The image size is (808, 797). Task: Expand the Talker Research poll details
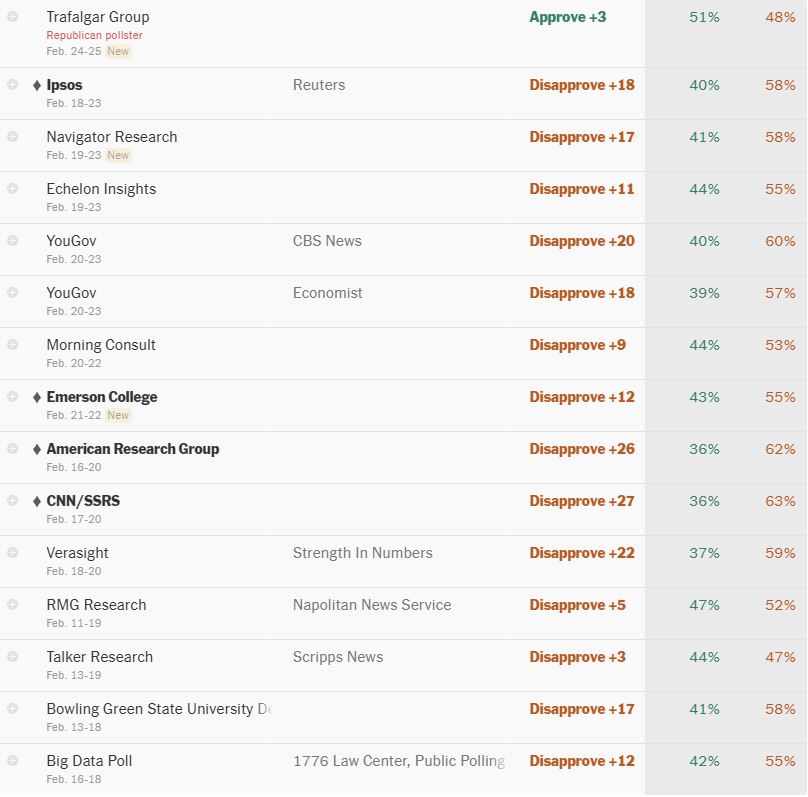tap(12, 656)
